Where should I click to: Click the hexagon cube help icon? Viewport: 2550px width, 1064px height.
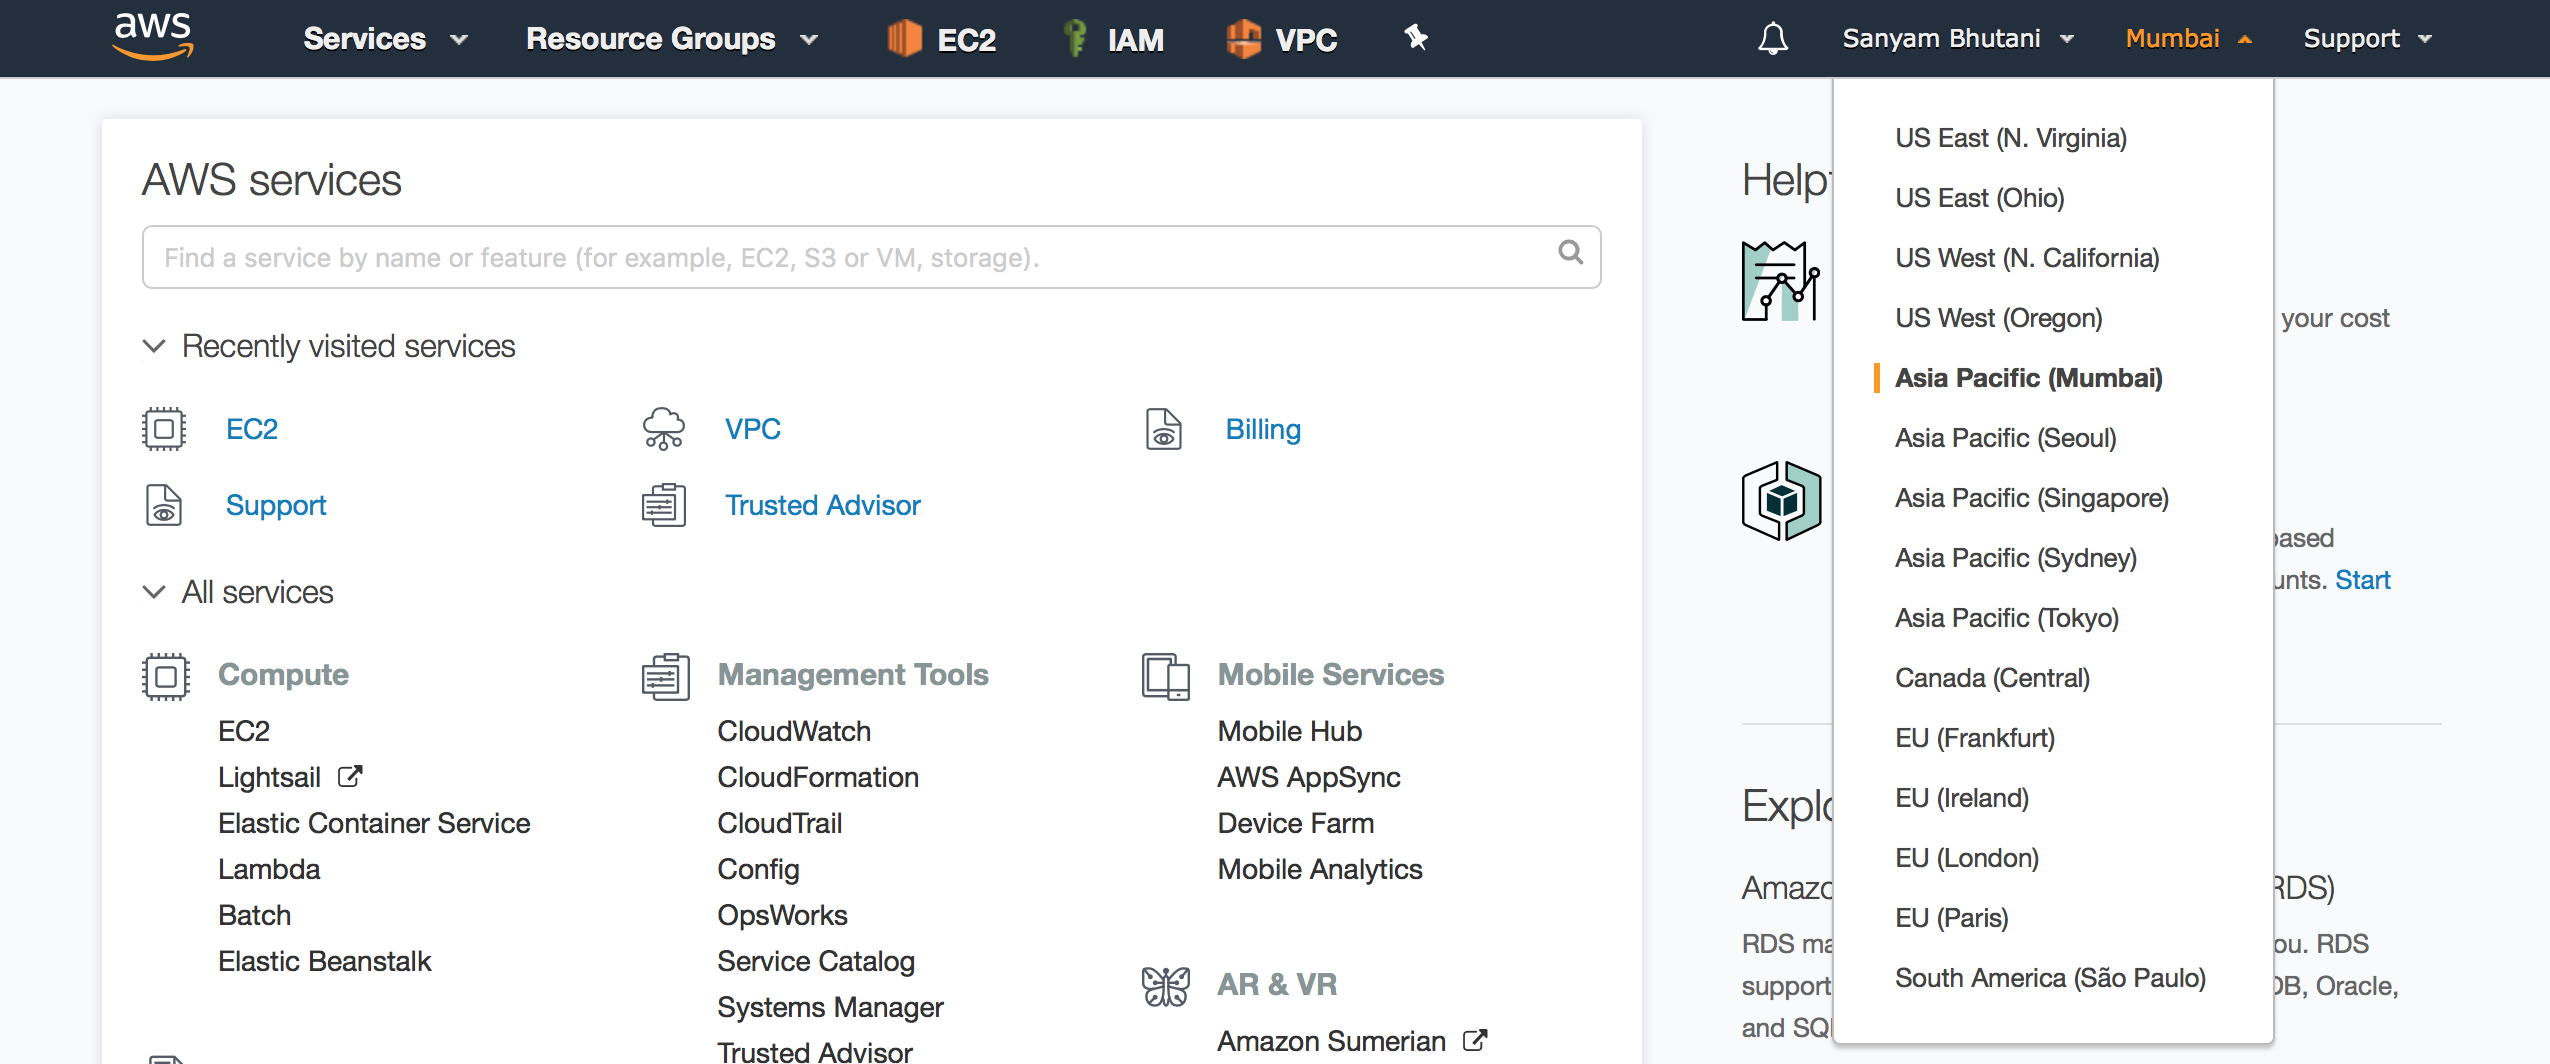(1782, 501)
